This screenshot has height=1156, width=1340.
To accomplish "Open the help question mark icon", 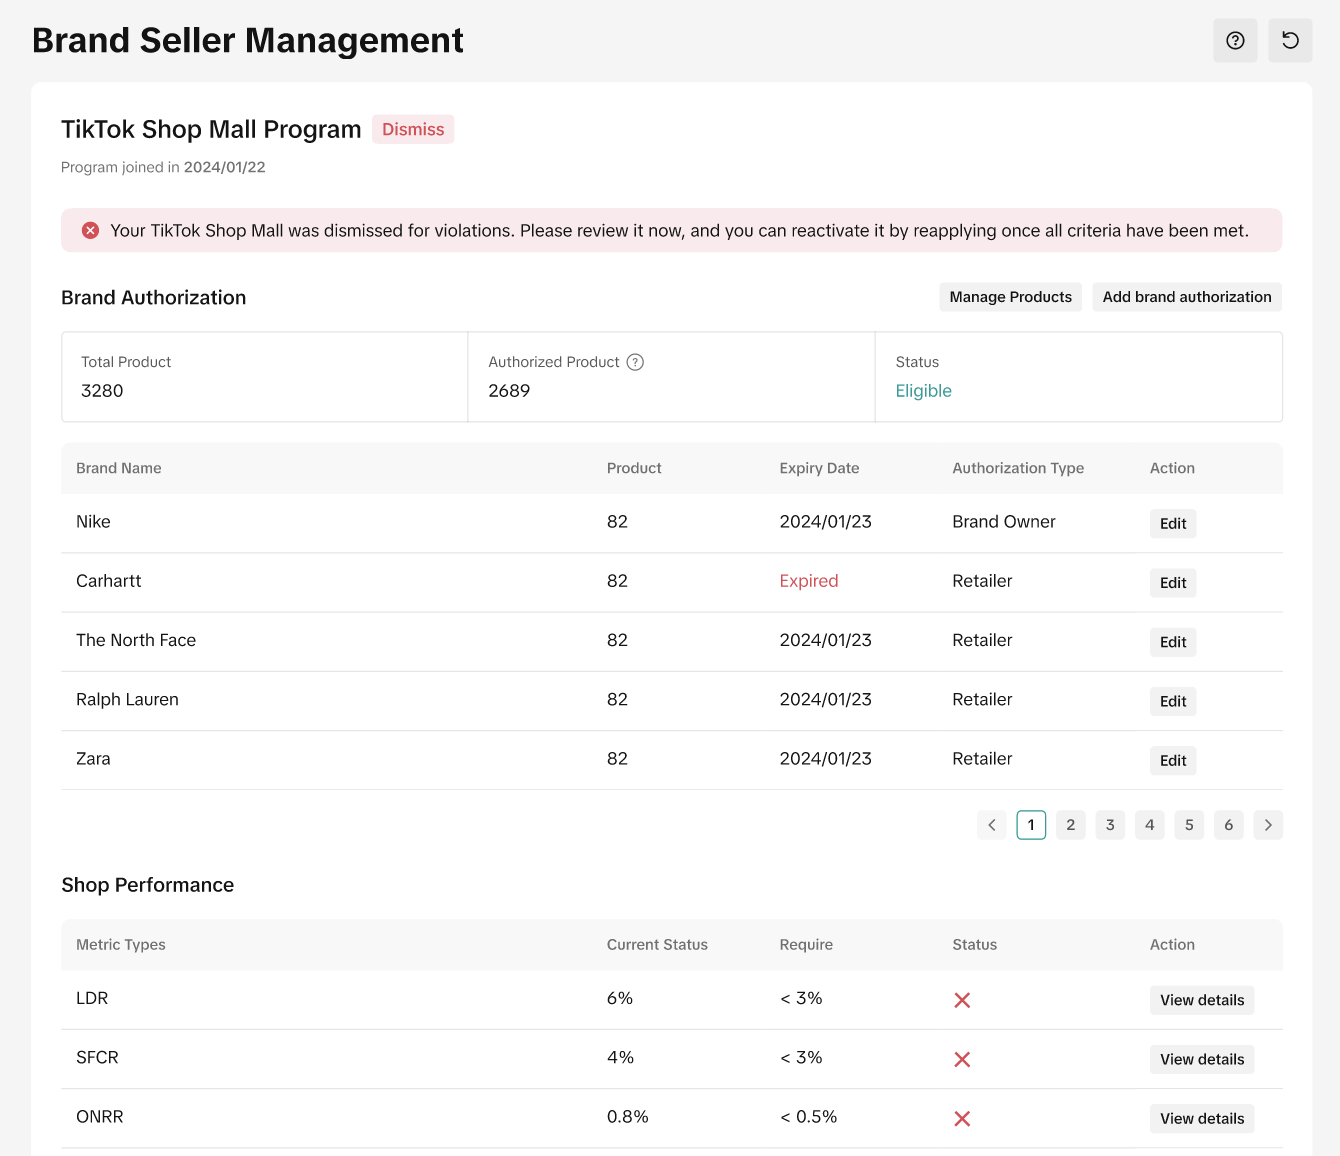I will (1235, 41).
